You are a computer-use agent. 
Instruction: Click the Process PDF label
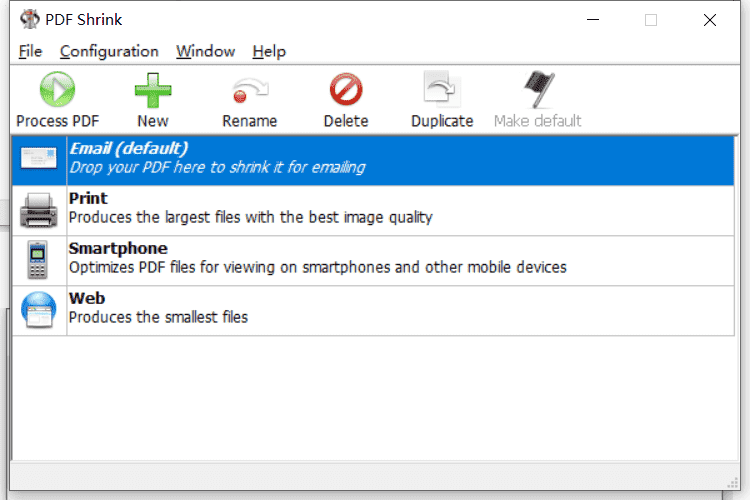tap(57, 121)
